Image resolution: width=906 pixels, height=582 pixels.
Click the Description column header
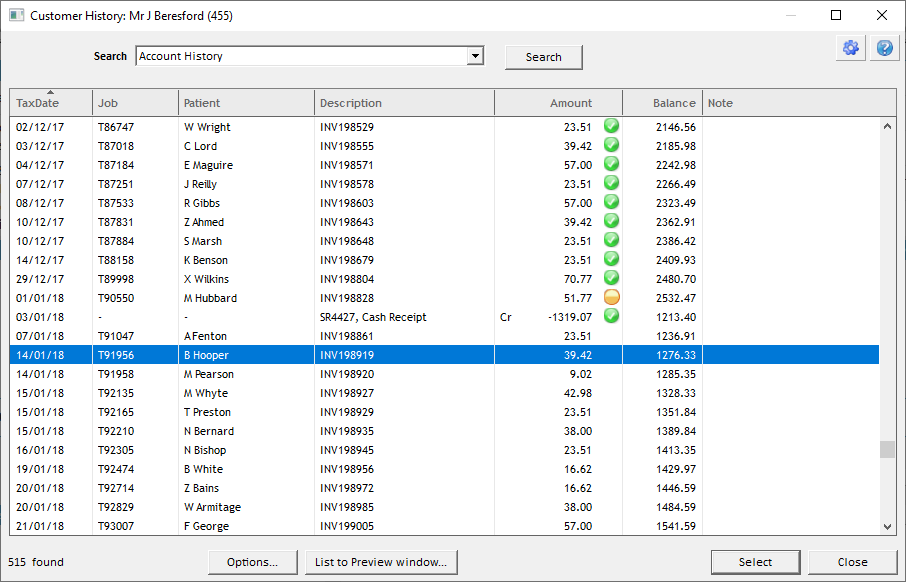click(404, 103)
